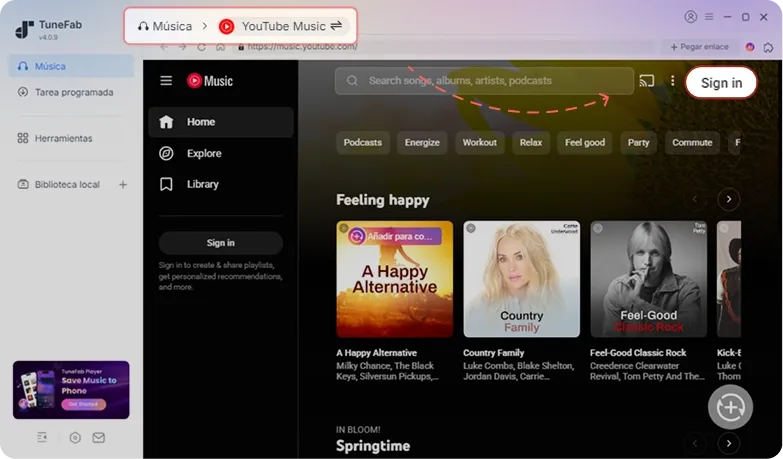Reload the YouTube Music page
783x459 pixels.
click(201, 47)
